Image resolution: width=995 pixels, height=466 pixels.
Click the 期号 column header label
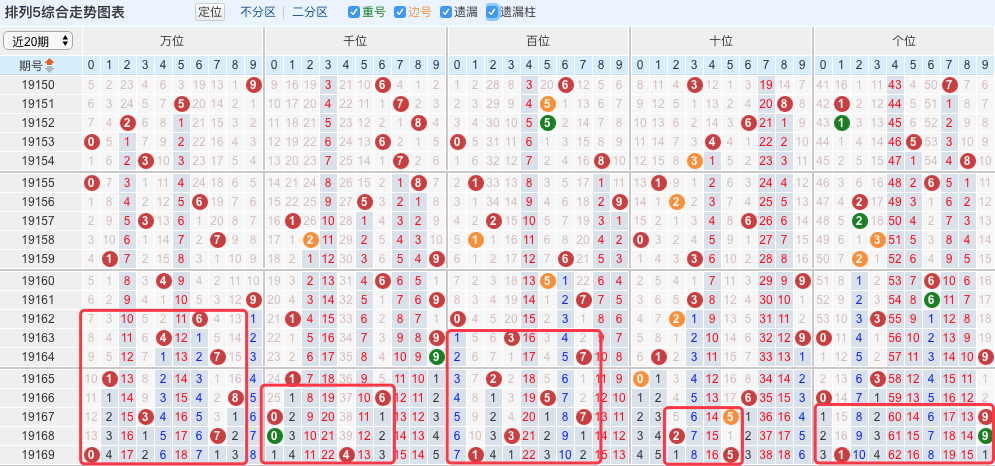click(30, 65)
